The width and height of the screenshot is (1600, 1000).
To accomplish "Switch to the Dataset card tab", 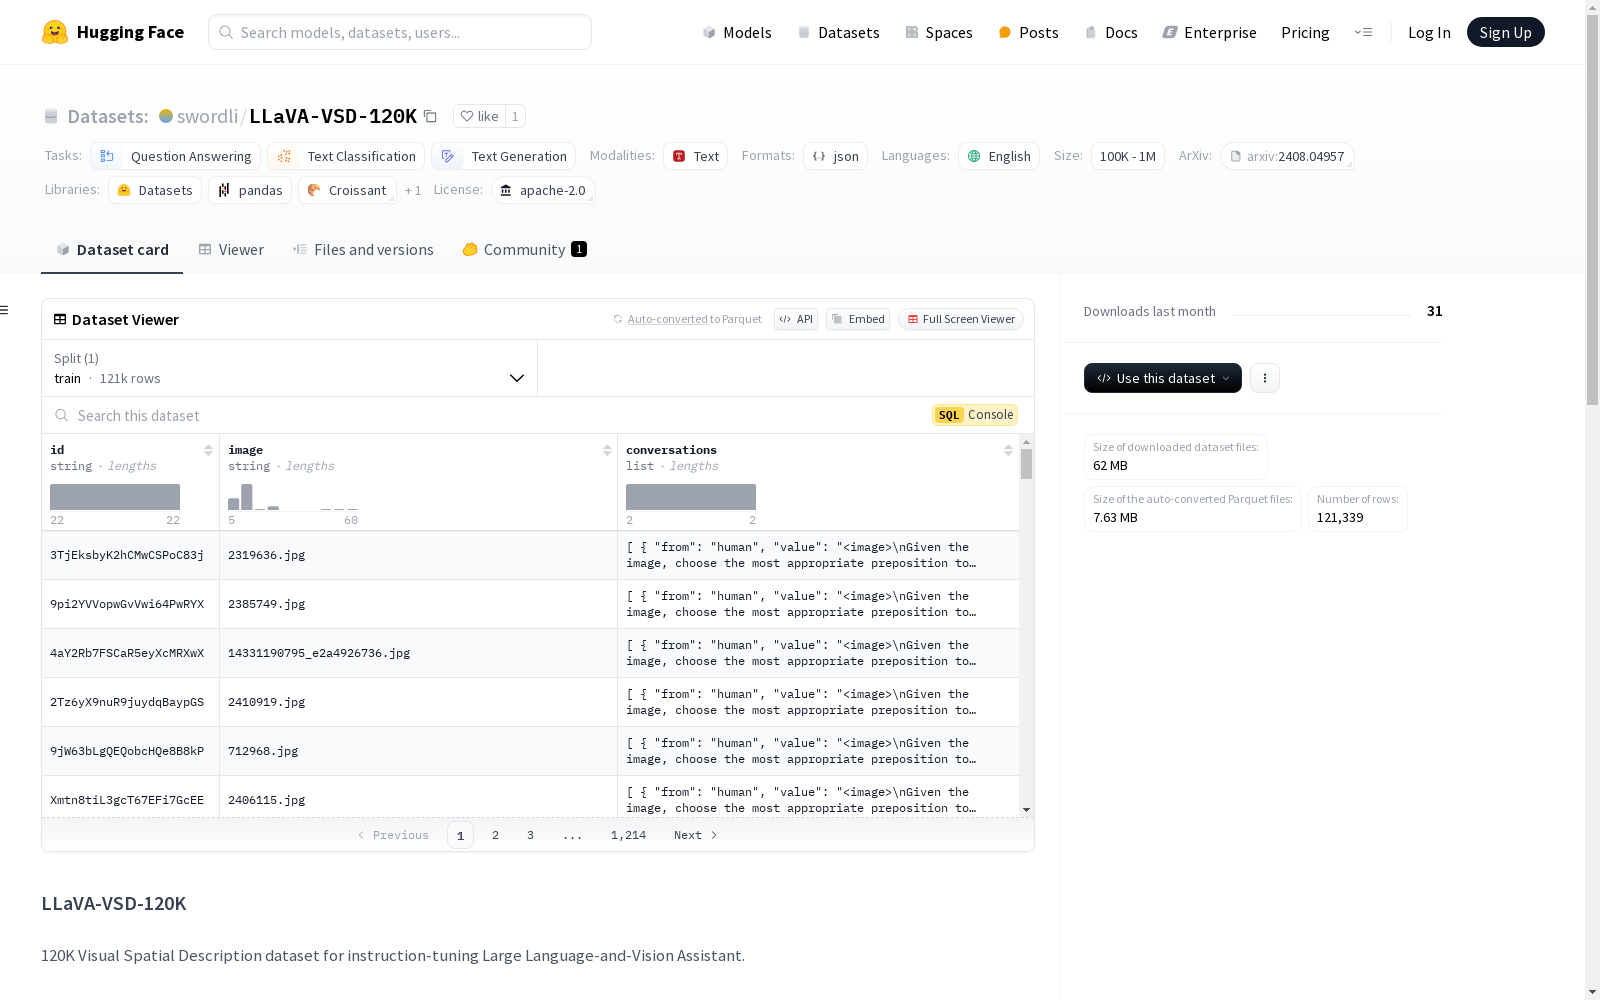I will pos(112,250).
